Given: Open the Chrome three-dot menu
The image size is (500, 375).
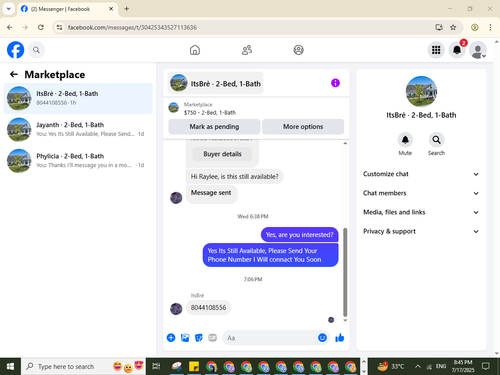Looking at the screenshot, I should point(490,27).
